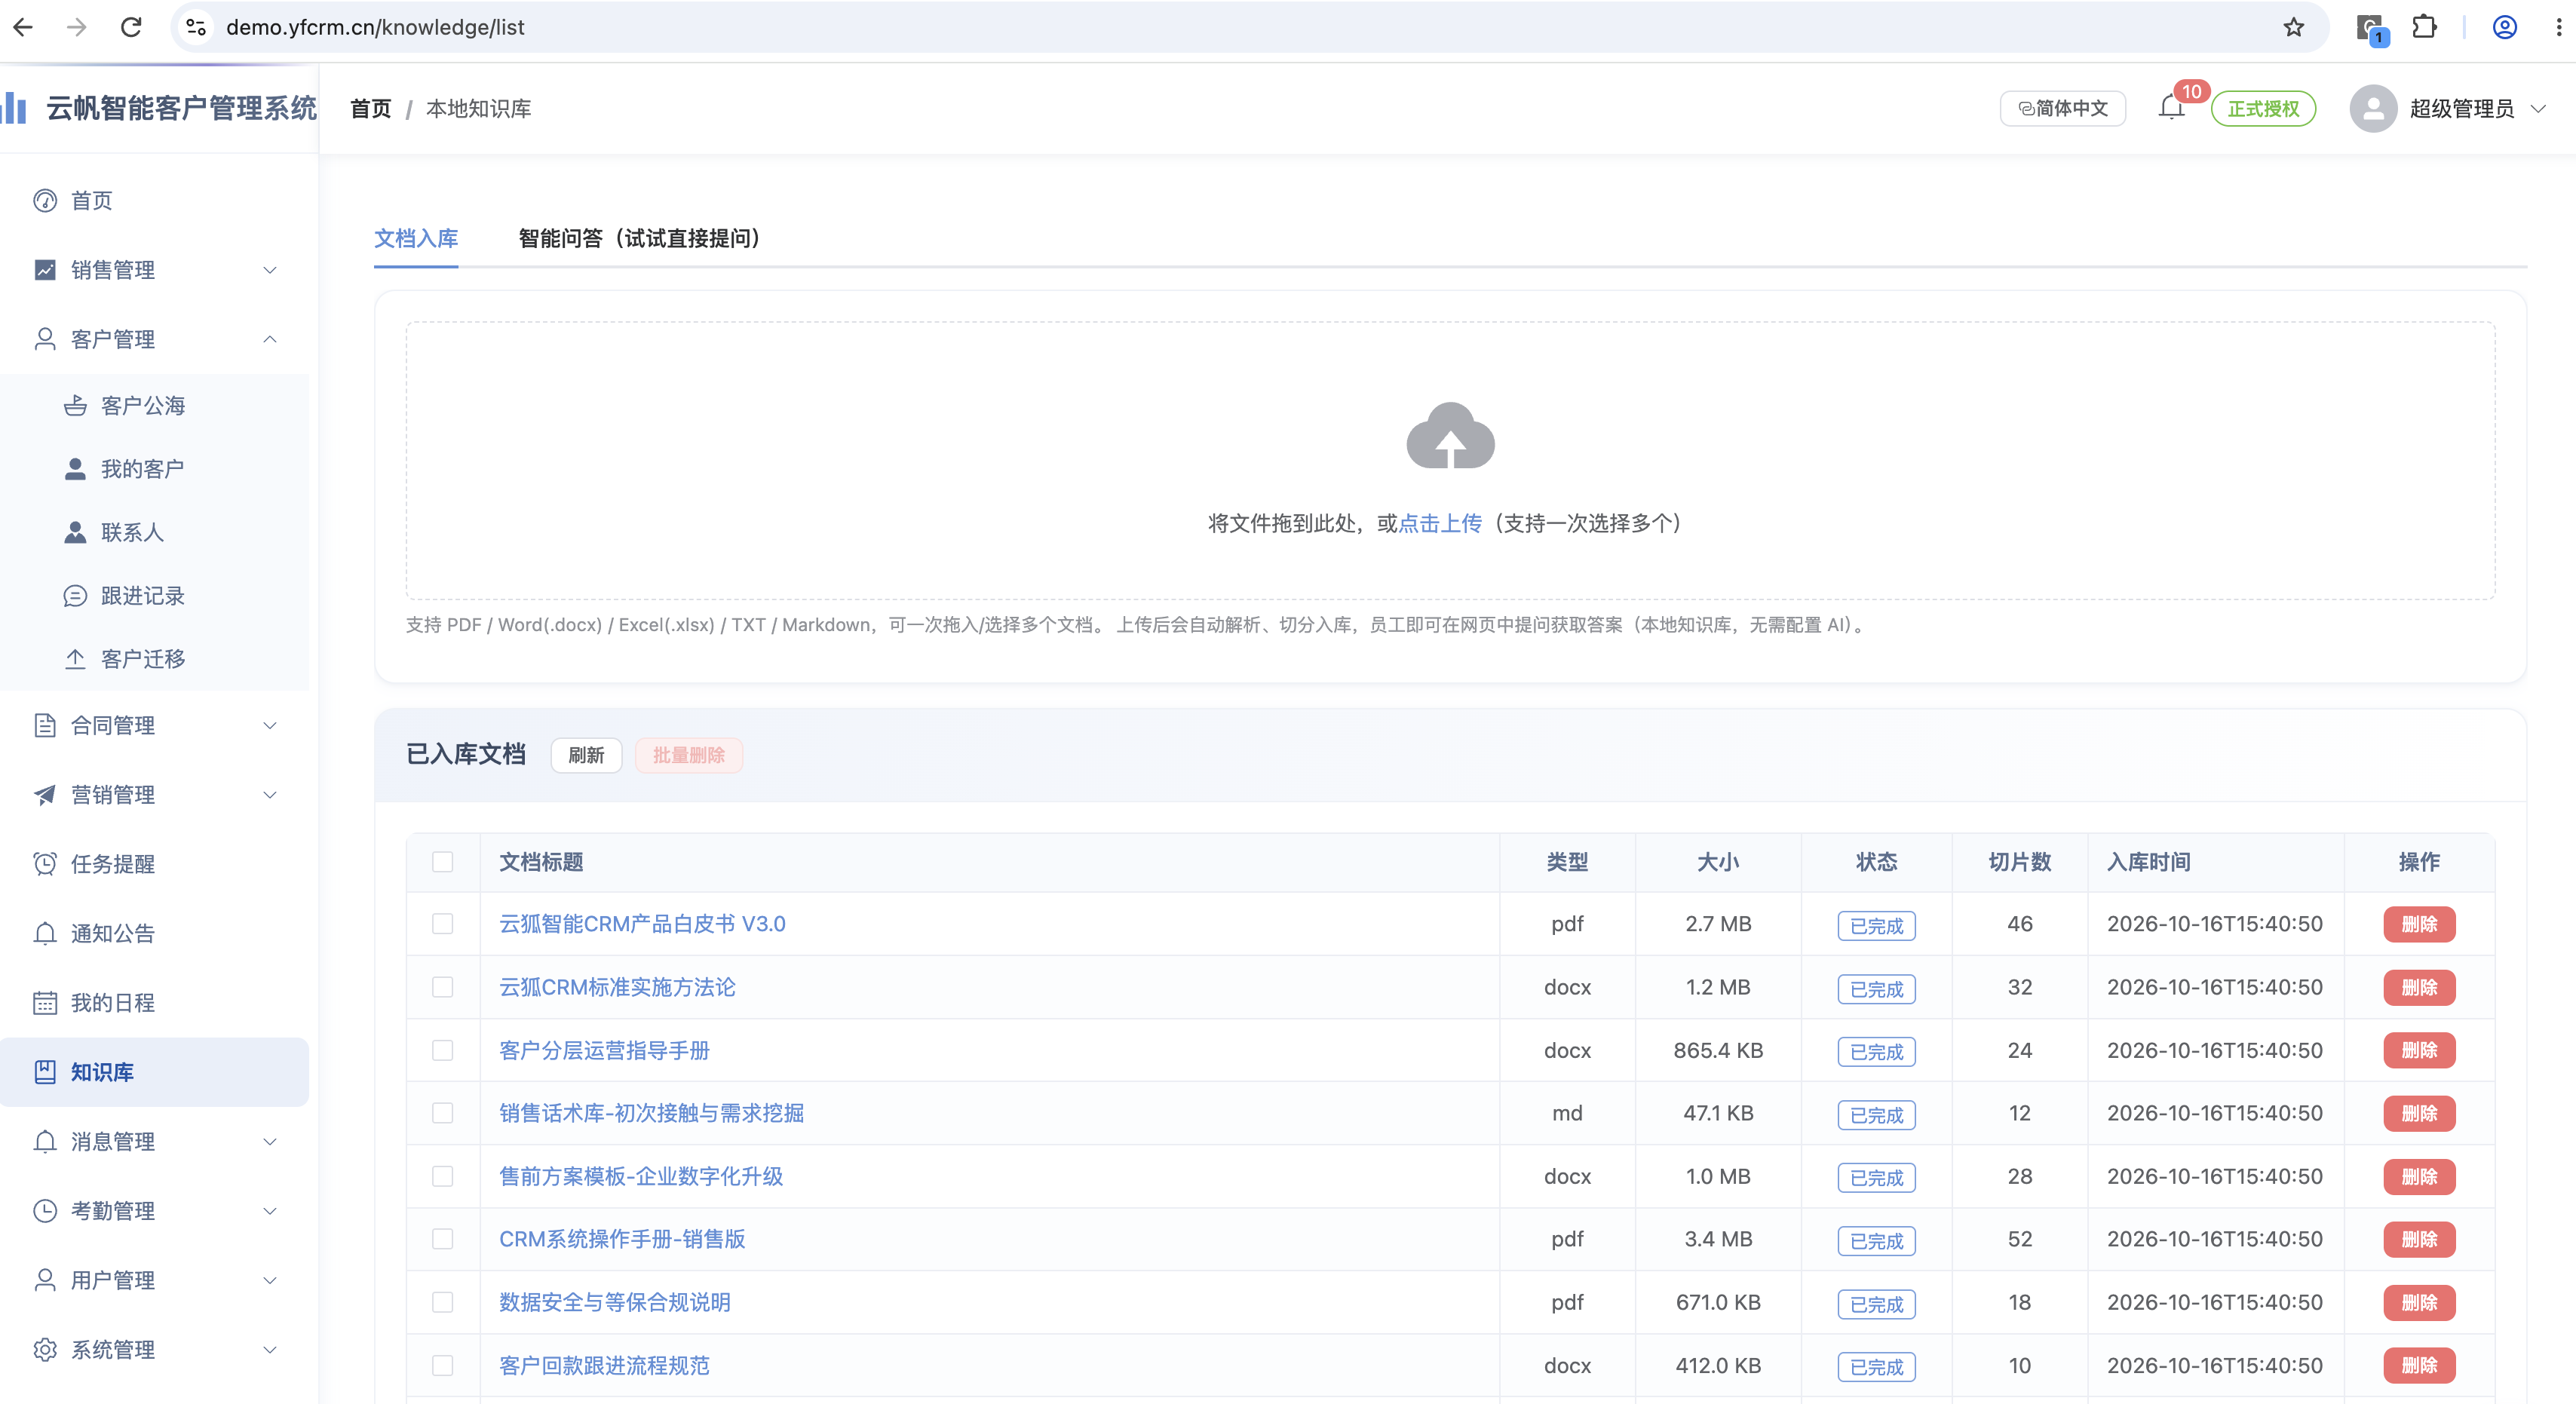Open 通知公告 in sidebar
Screen dimensions: 2576x1404
[154, 933]
